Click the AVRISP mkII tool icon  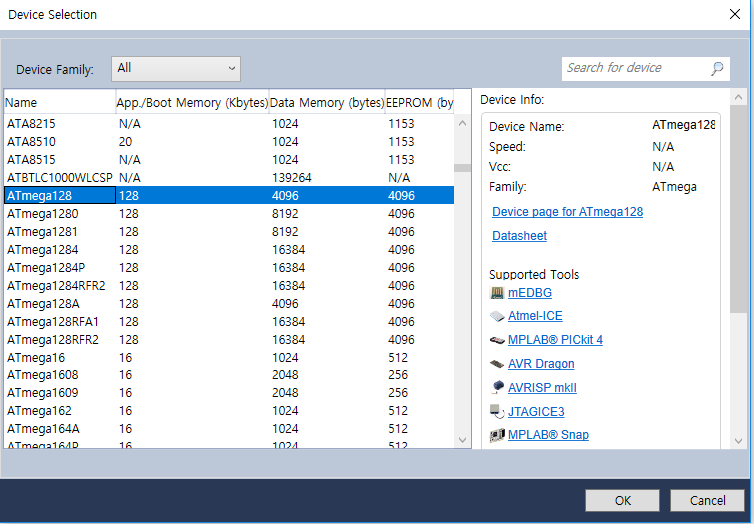point(497,387)
